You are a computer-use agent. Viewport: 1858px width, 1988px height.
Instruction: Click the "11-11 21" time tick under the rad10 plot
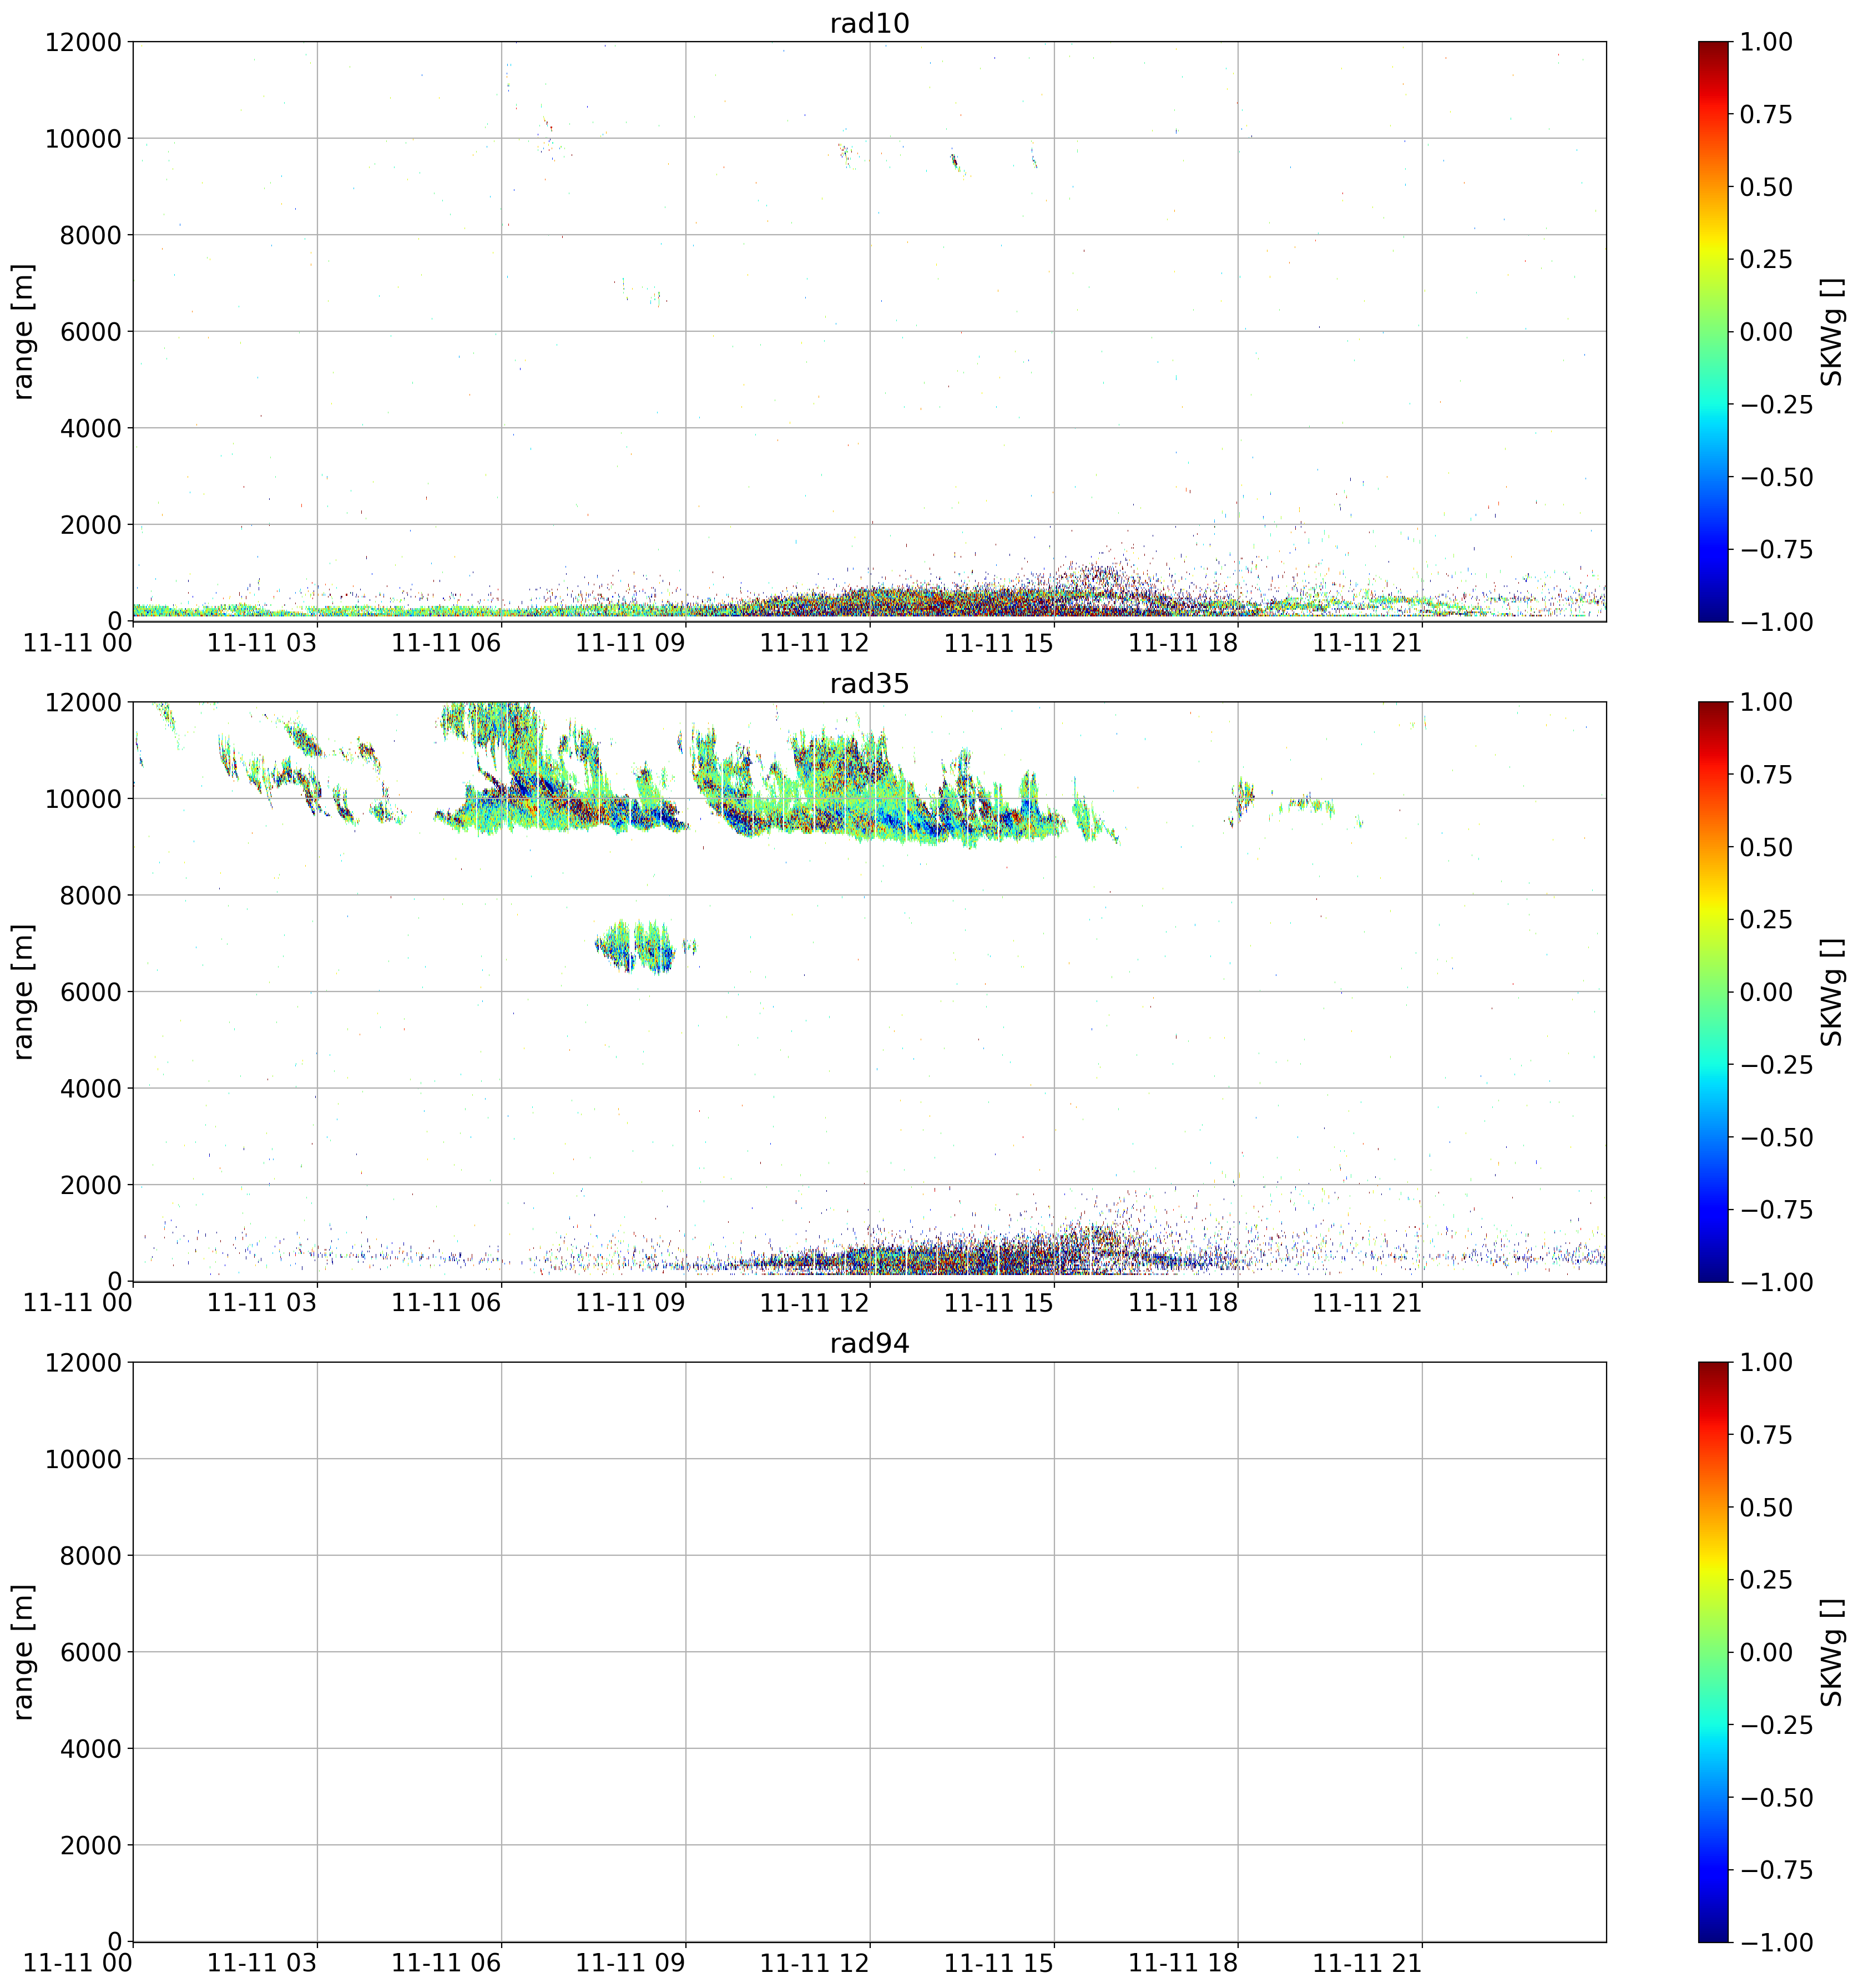click(x=1367, y=643)
